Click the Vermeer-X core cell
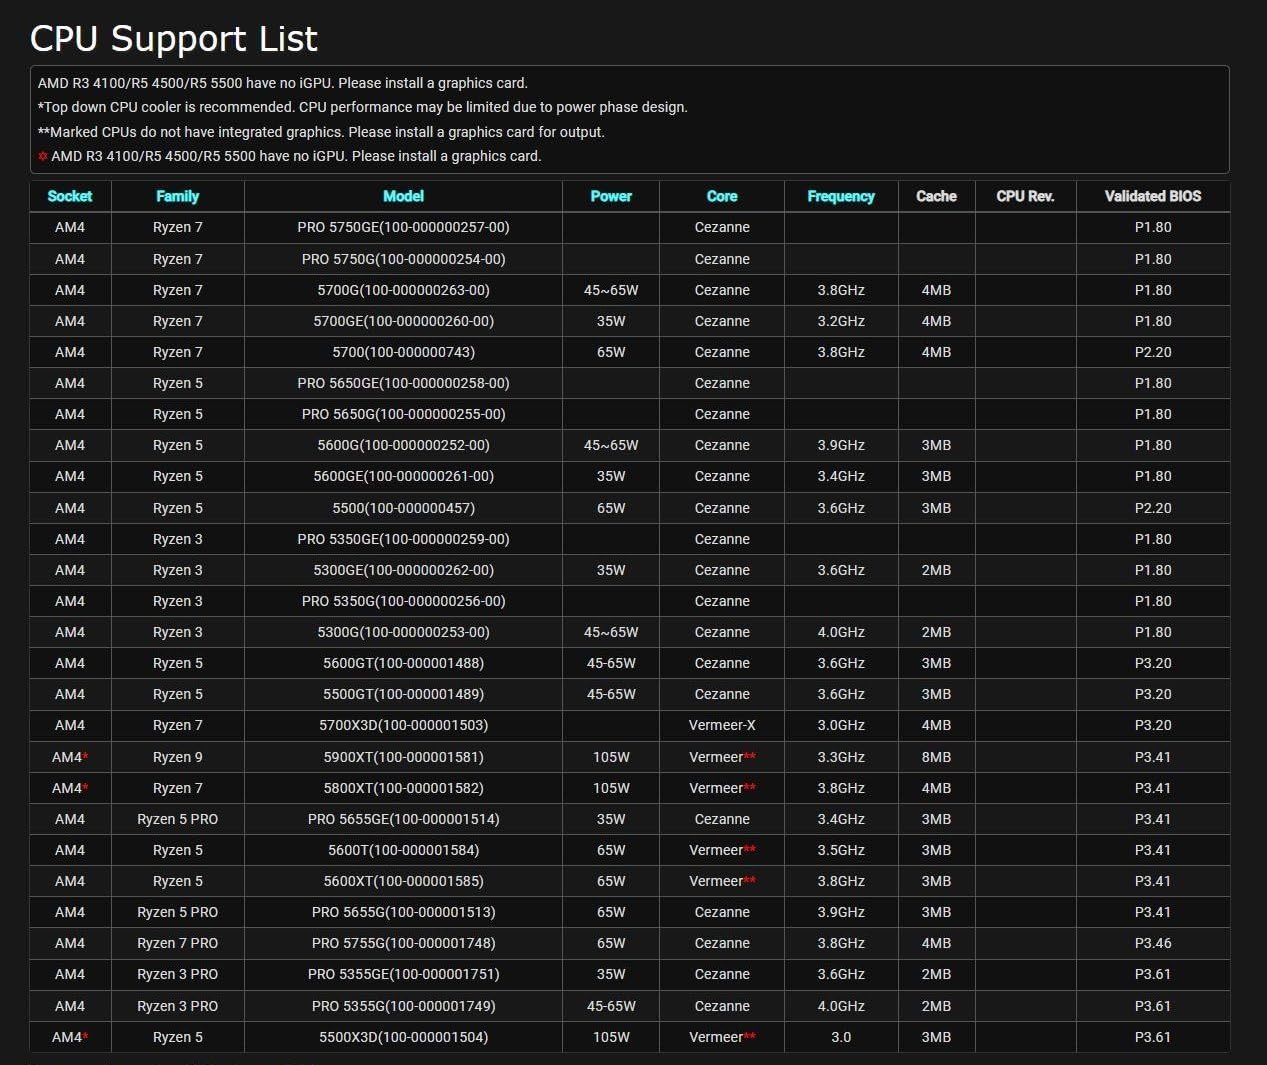 [721, 725]
